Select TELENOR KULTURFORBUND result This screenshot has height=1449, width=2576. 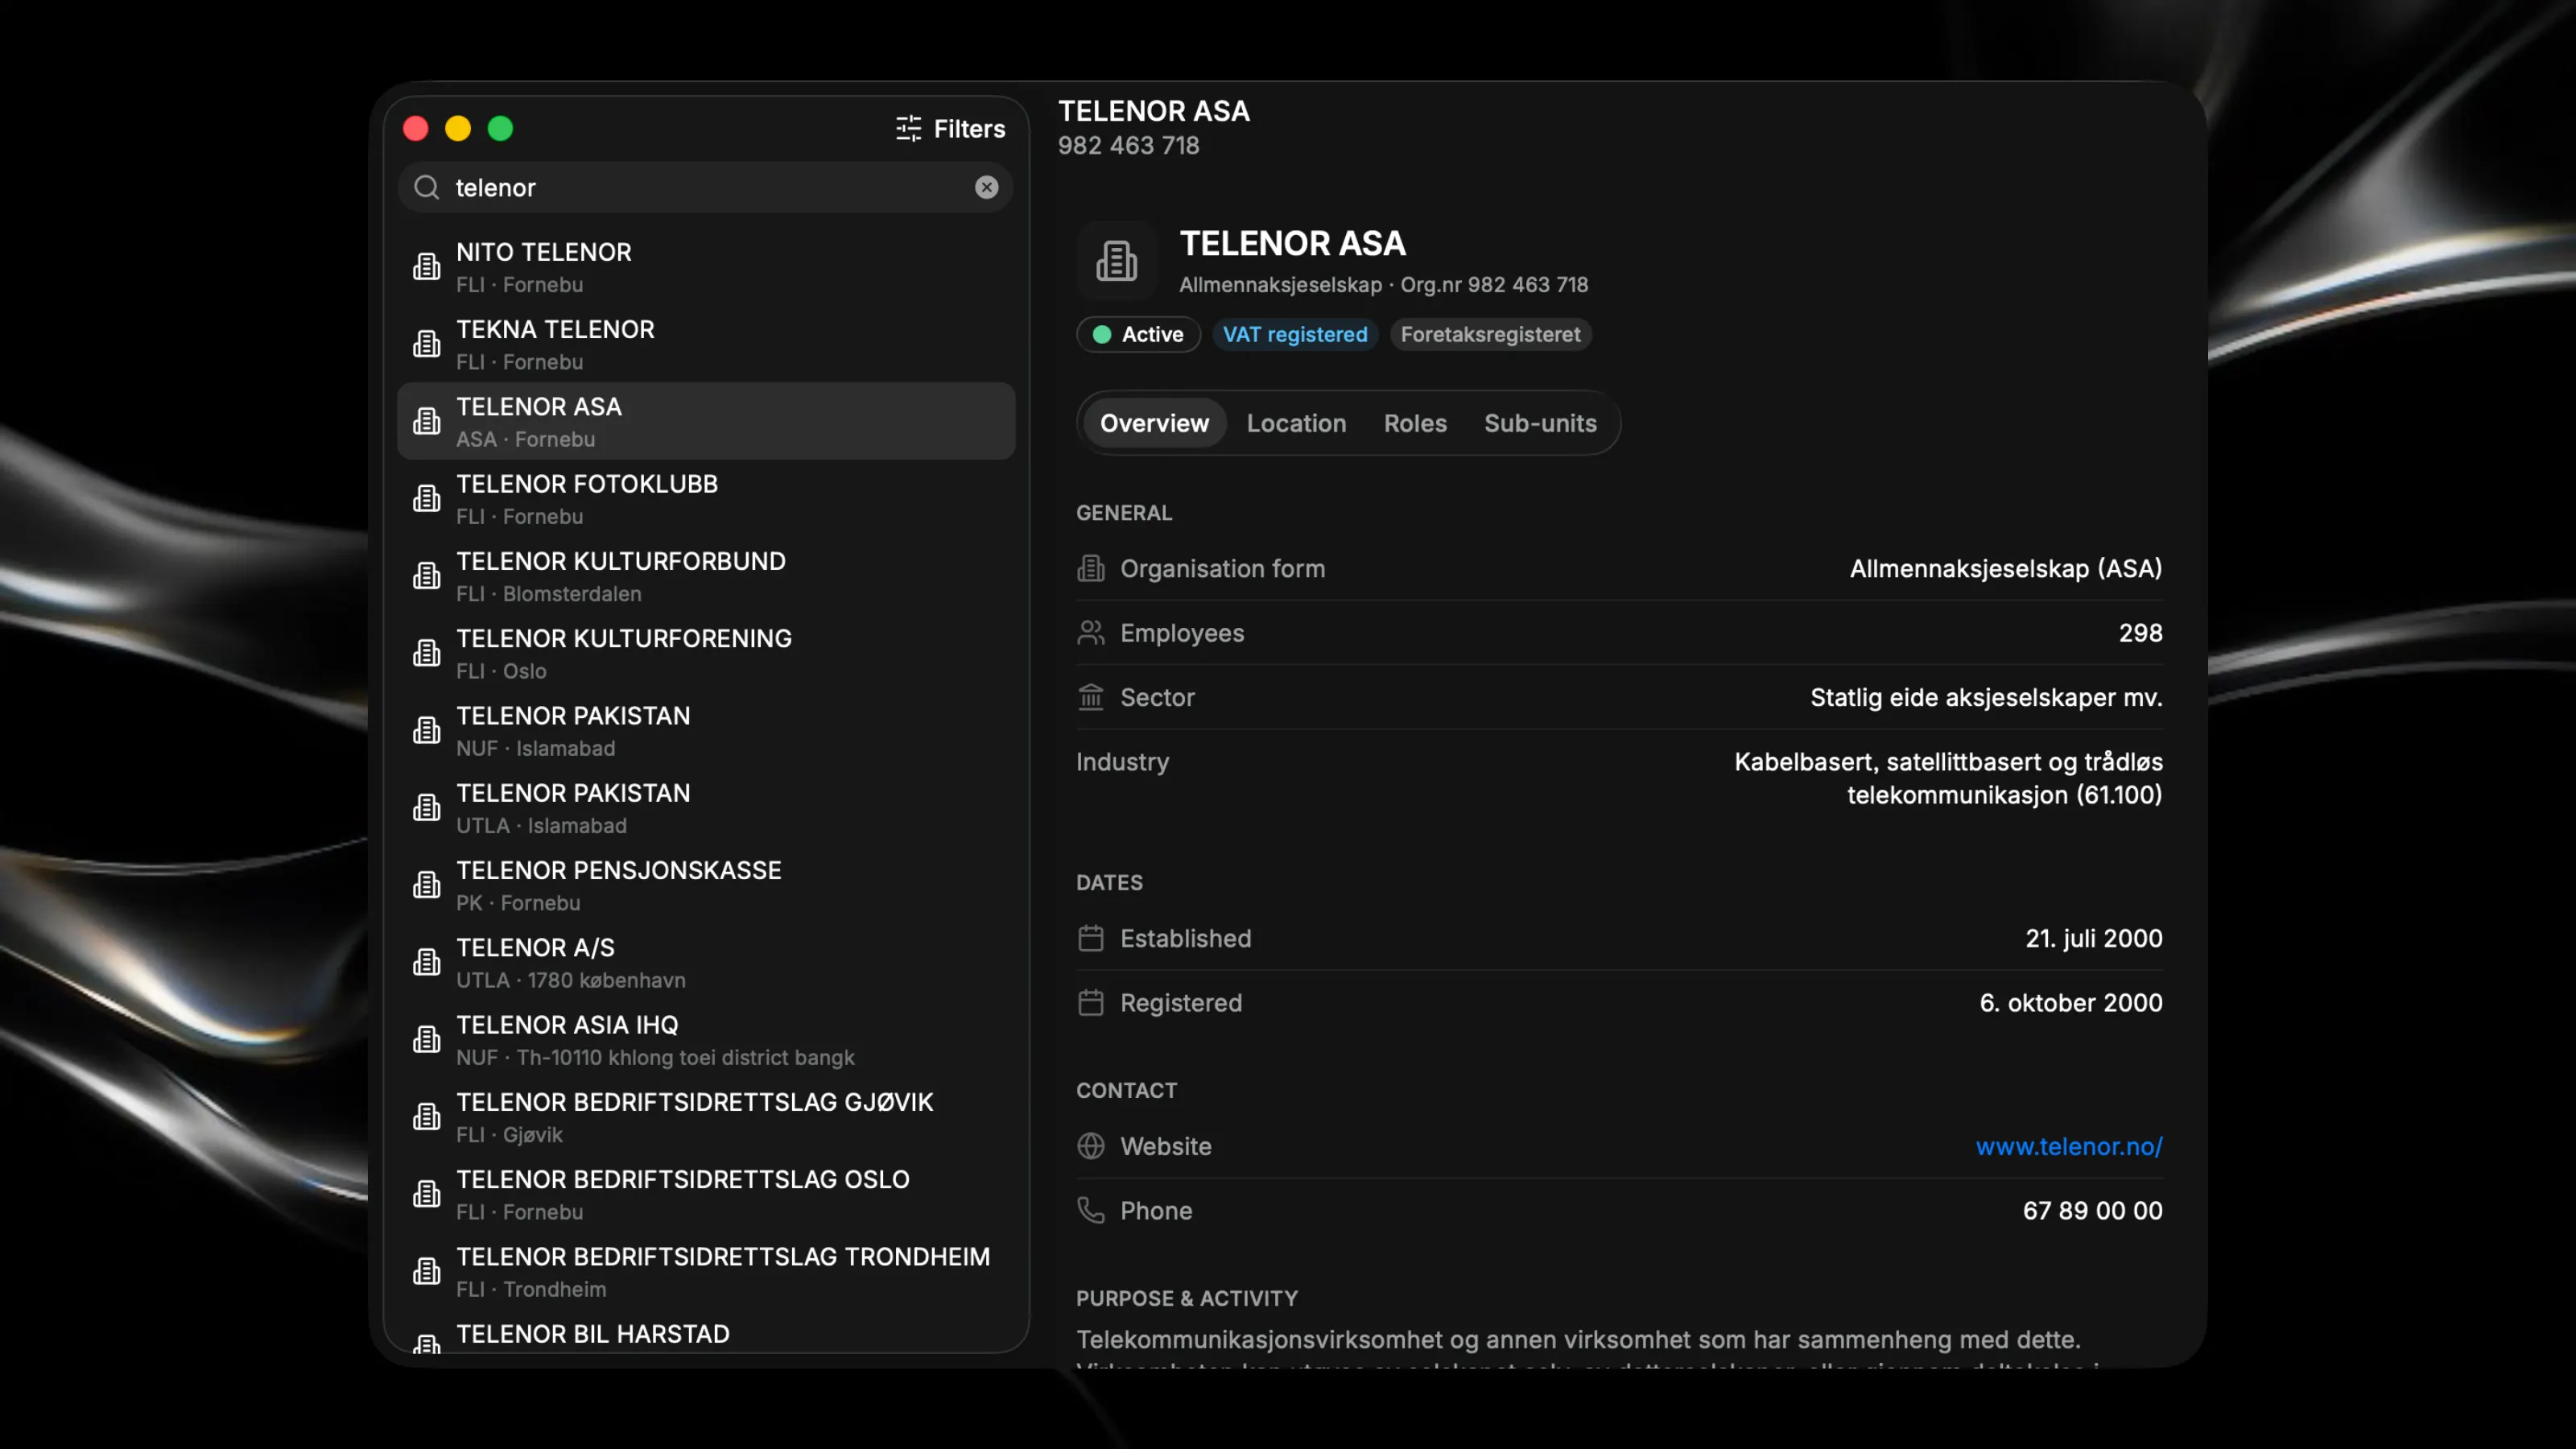[x=706, y=576]
